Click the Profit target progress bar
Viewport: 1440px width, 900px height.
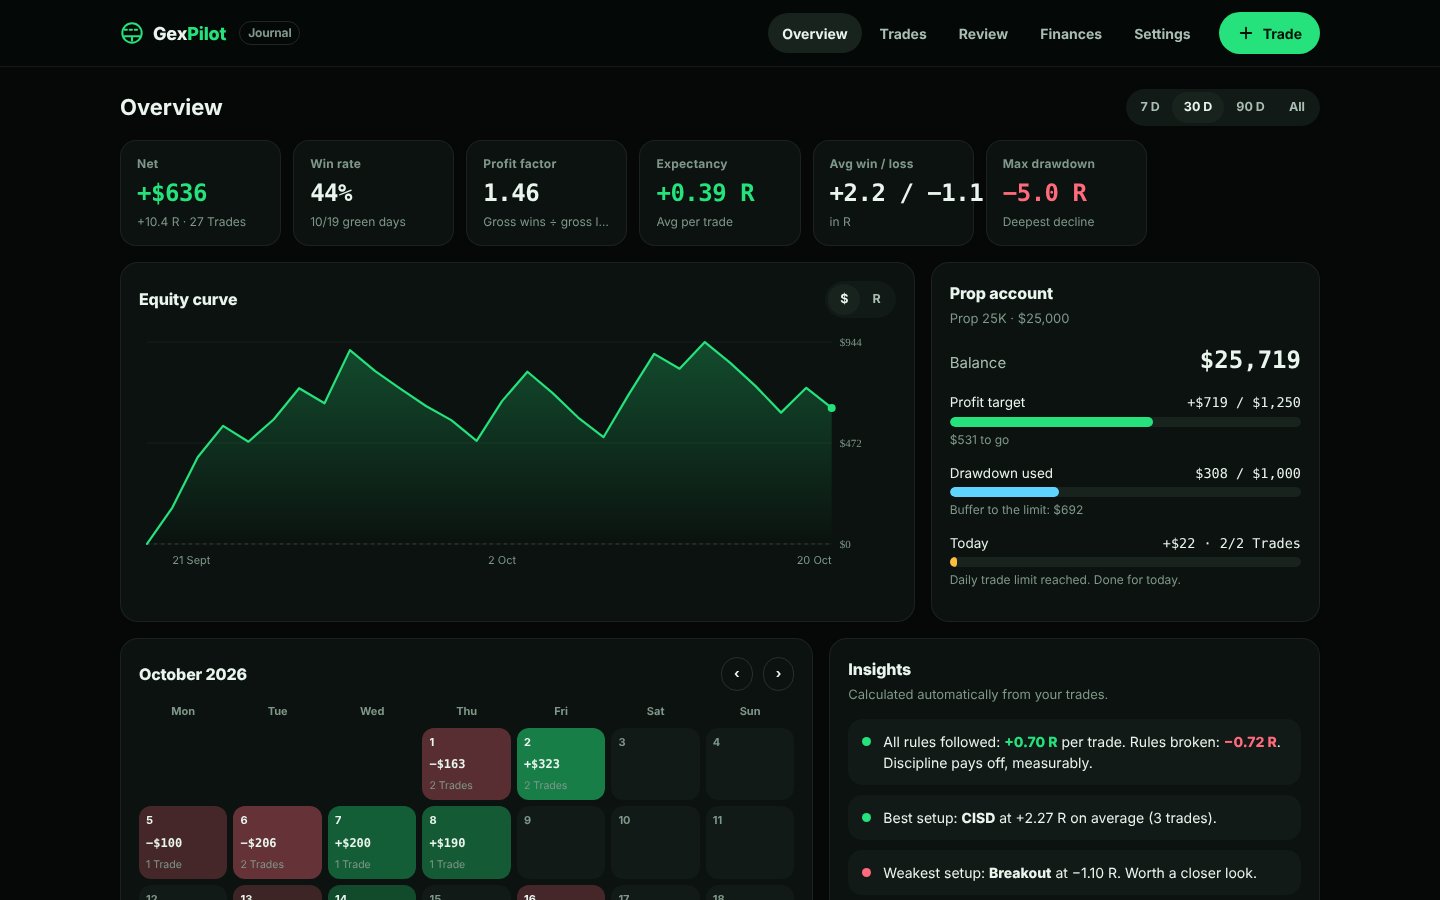click(x=1125, y=422)
